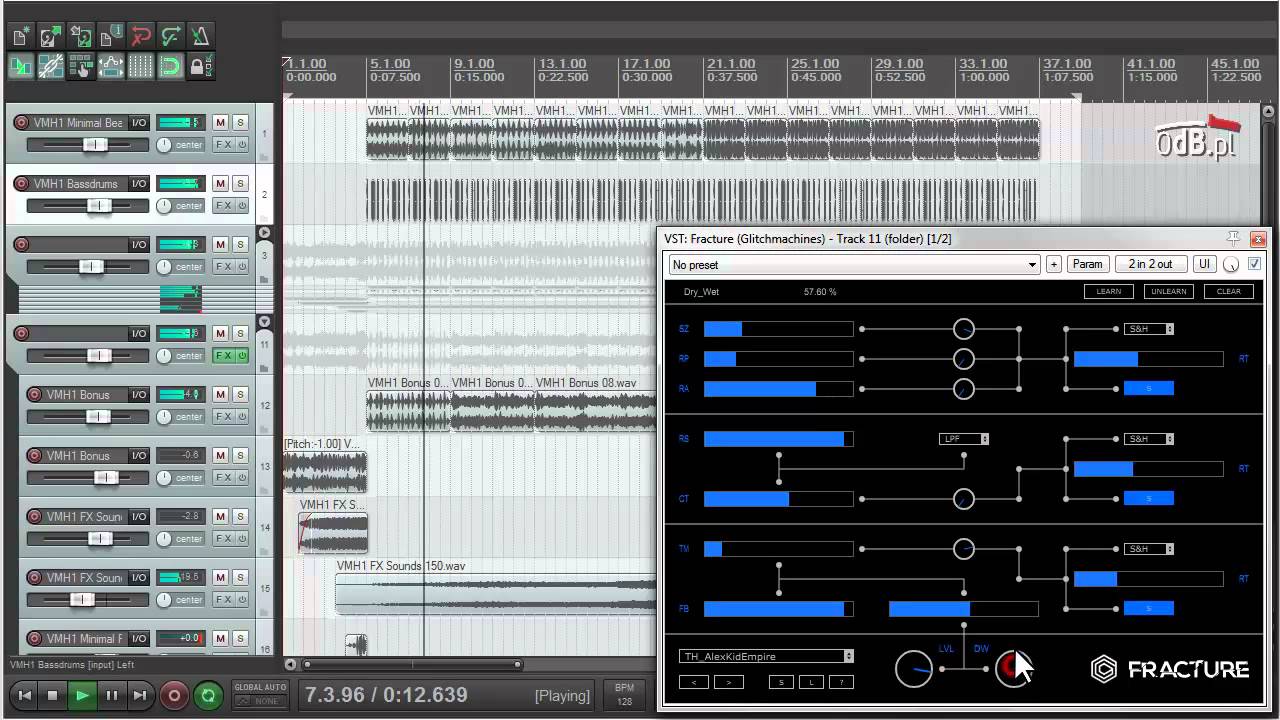The height and width of the screenshot is (720, 1280).
Task: Click the red Undo arrow icon
Action: click(141, 38)
